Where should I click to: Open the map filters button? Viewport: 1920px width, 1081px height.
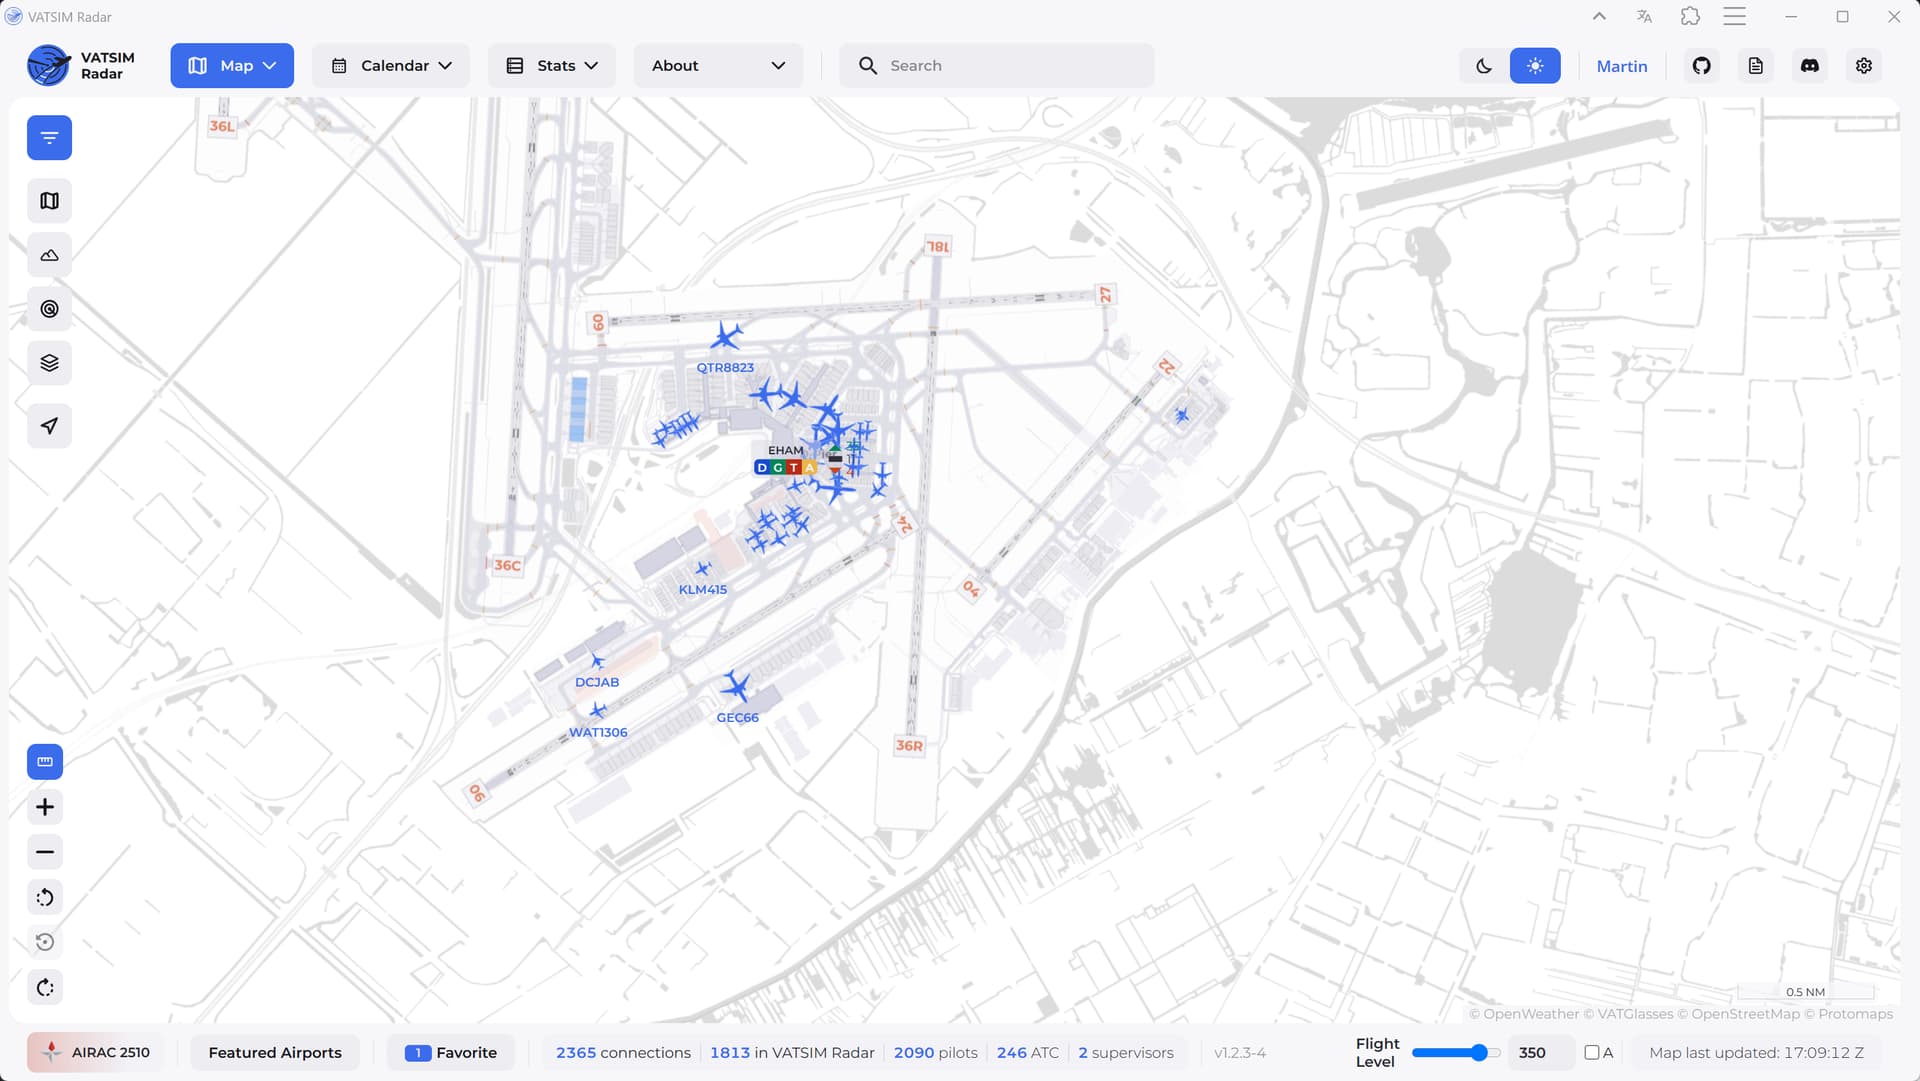[x=49, y=138]
